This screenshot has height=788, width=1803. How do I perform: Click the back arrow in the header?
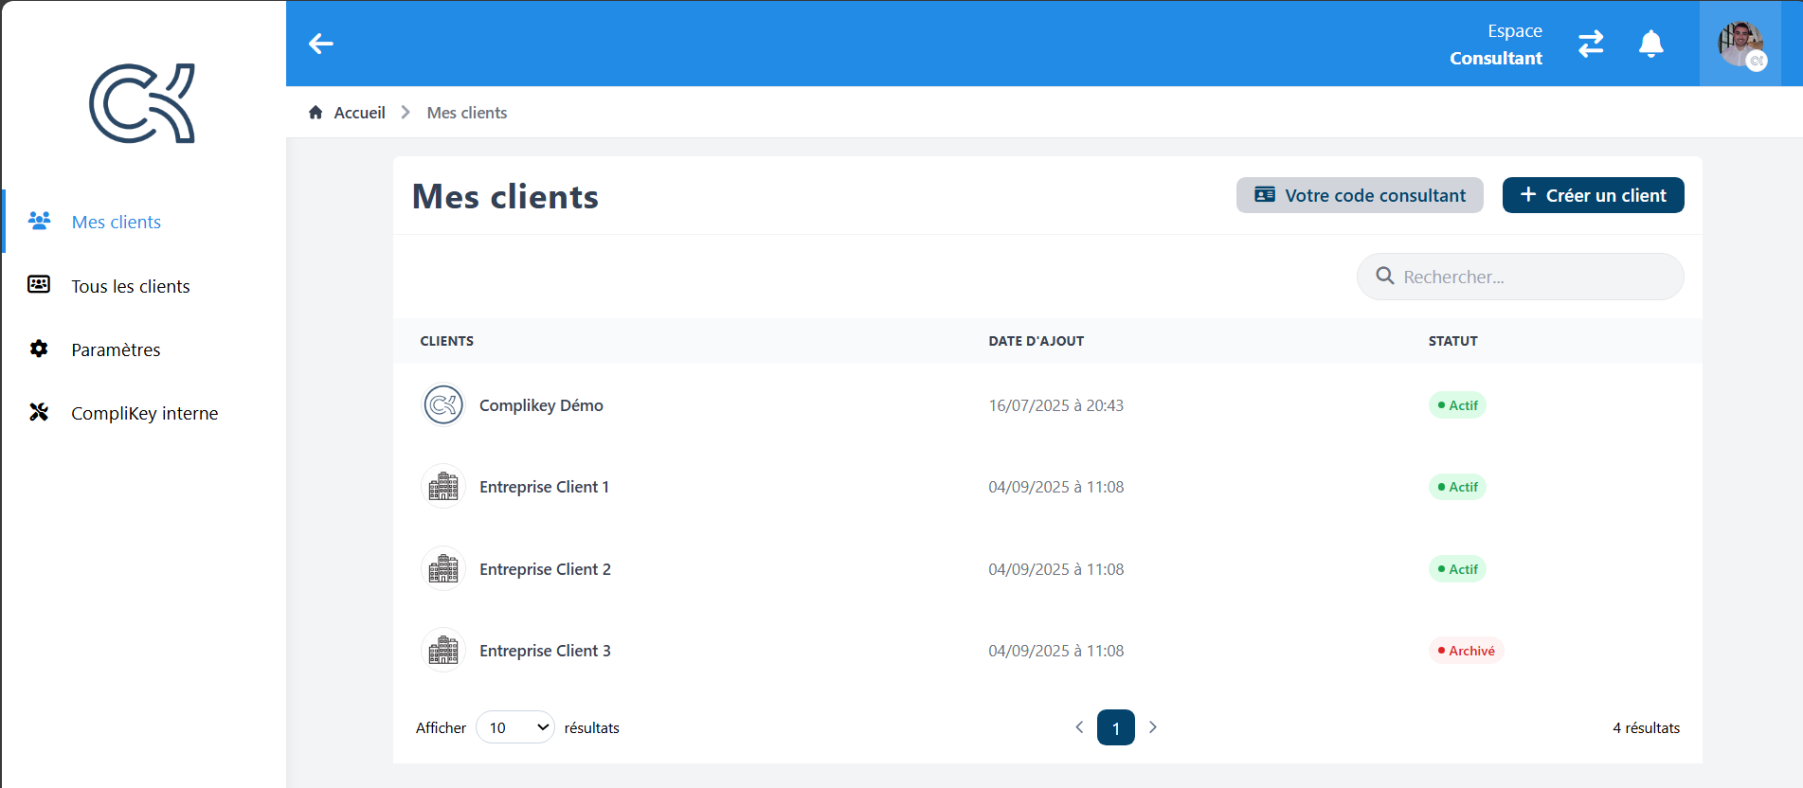pos(321,44)
